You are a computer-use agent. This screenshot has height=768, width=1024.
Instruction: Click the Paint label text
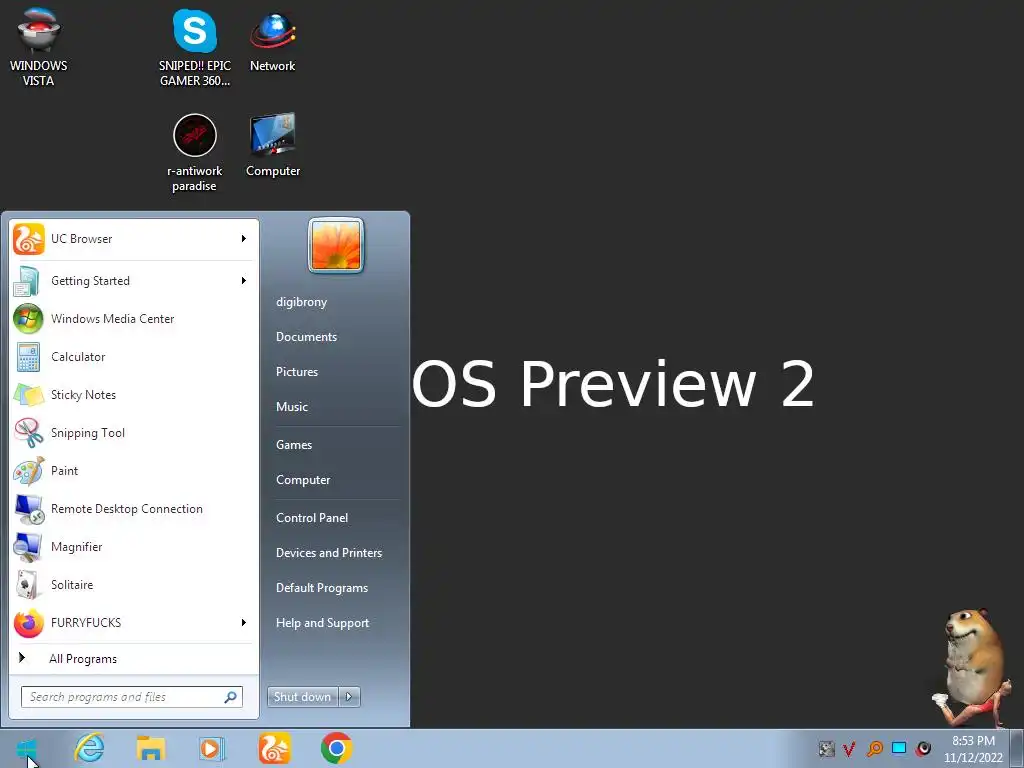tap(64, 470)
